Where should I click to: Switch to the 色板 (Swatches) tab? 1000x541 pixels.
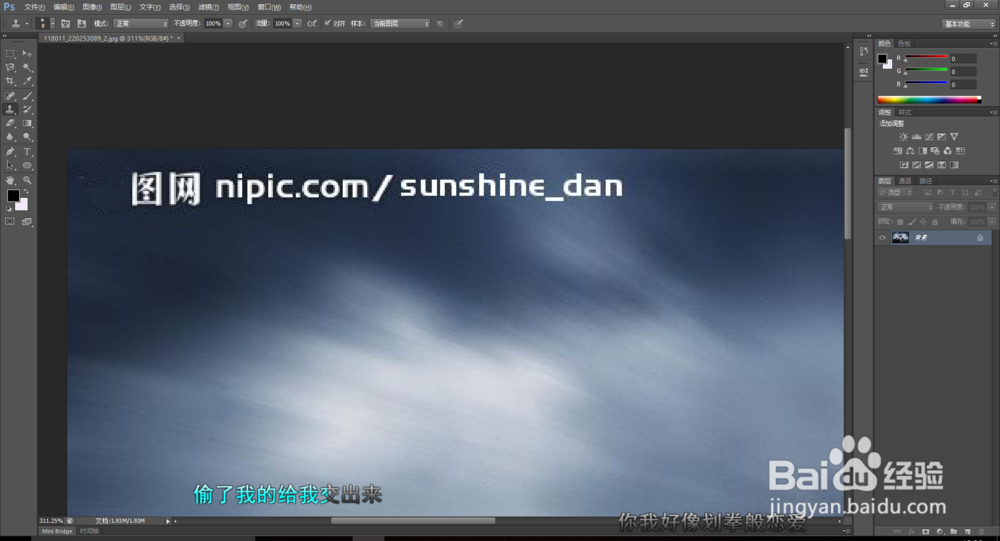[904, 43]
